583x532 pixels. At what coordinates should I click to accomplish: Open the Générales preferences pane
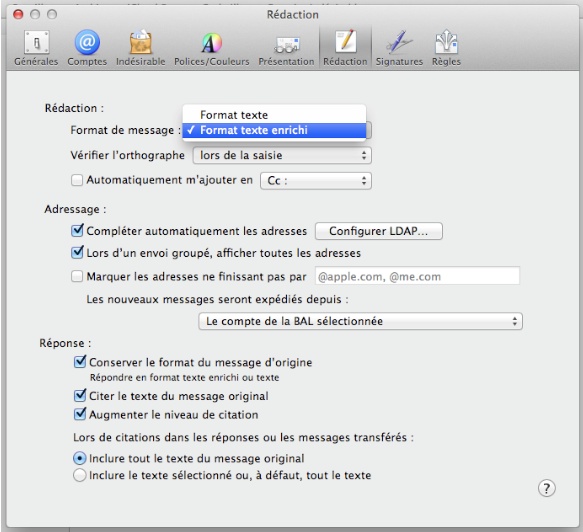tap(36, 48)
